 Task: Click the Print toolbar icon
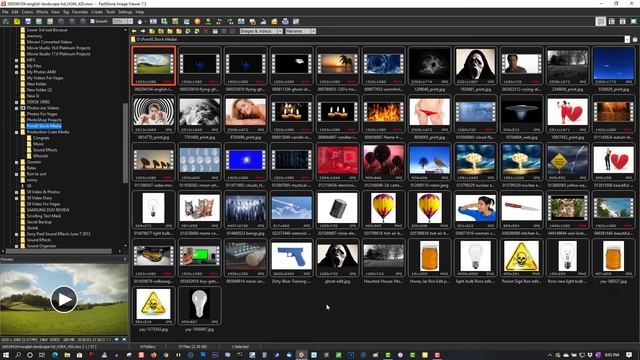[285, 21]
